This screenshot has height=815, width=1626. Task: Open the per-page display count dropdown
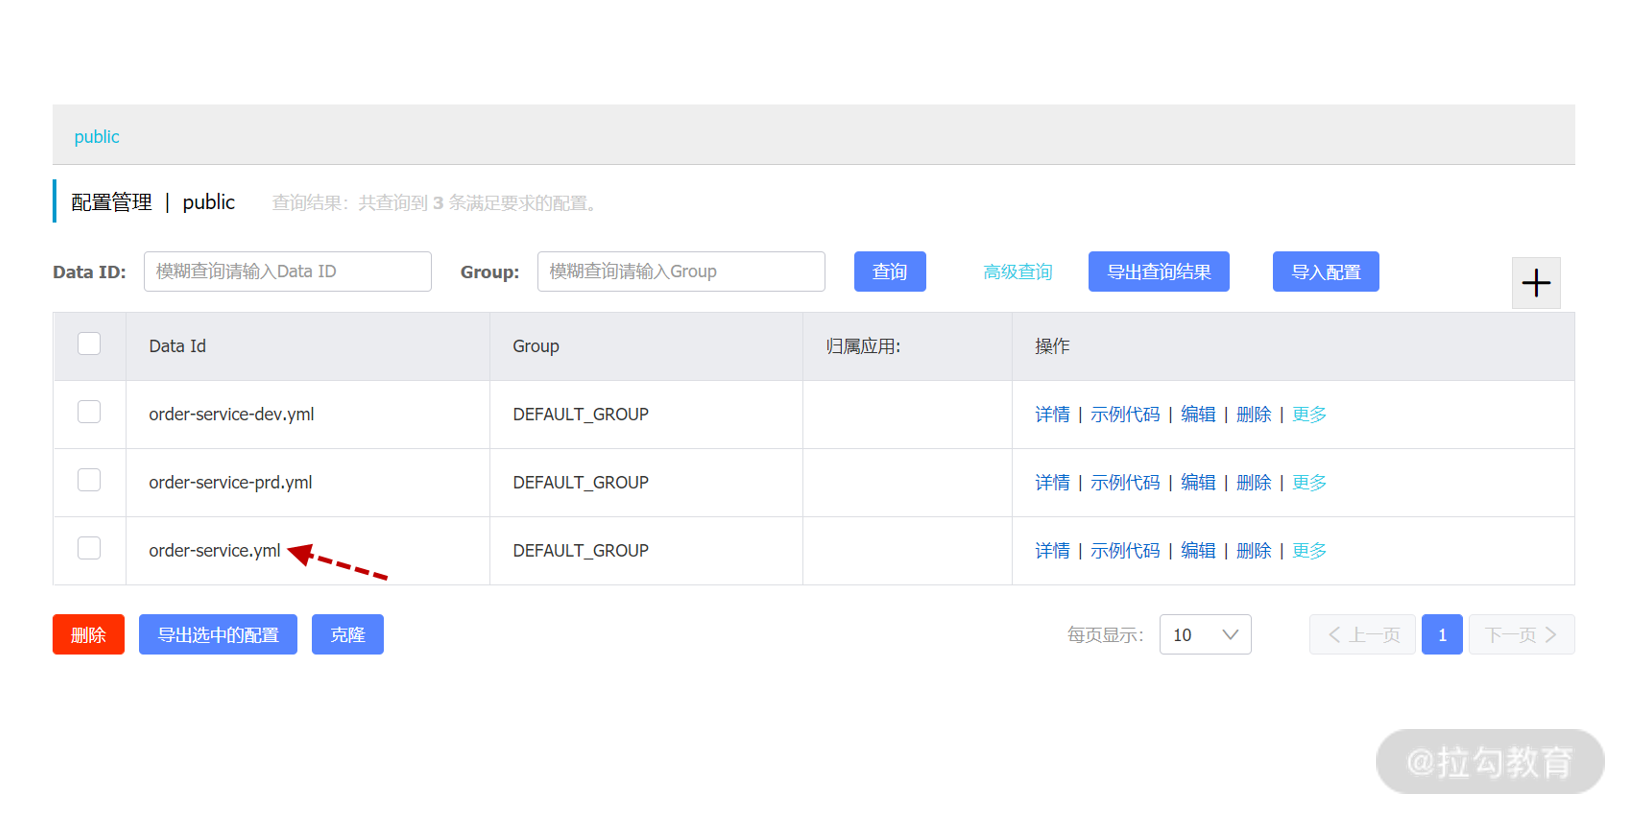[x=1205, y=634]
